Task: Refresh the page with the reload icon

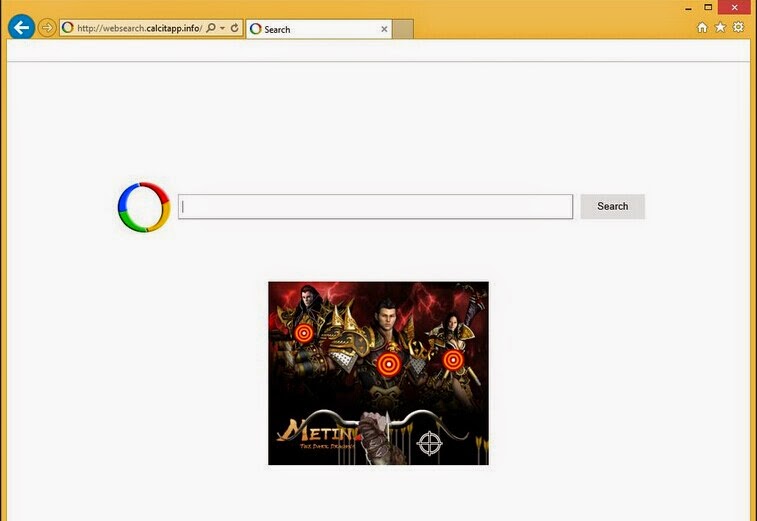Action: 235,28
